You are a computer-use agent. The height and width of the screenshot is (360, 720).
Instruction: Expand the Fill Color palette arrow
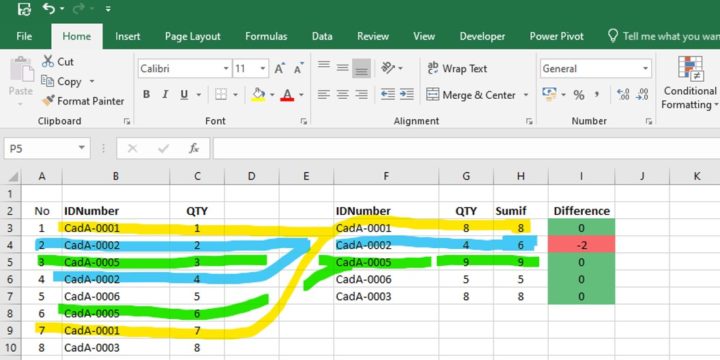(x=272, y=95)
